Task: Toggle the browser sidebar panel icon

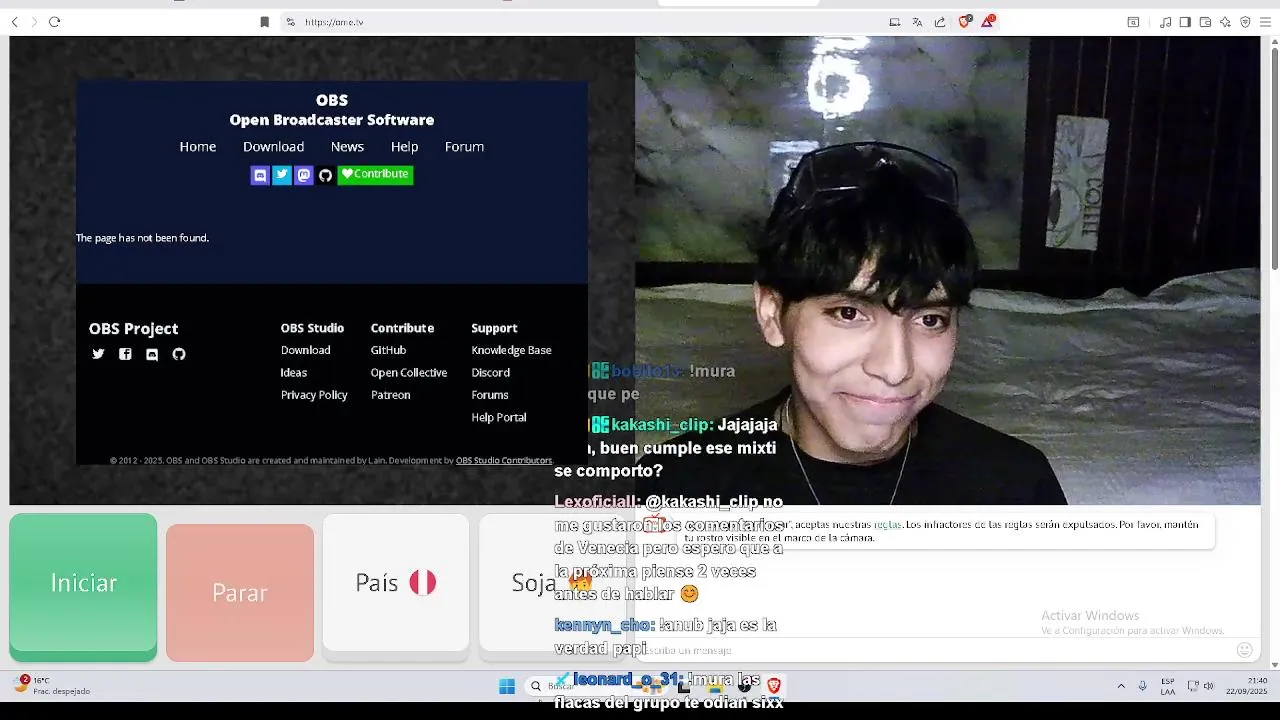Action: coord(1185,22)
